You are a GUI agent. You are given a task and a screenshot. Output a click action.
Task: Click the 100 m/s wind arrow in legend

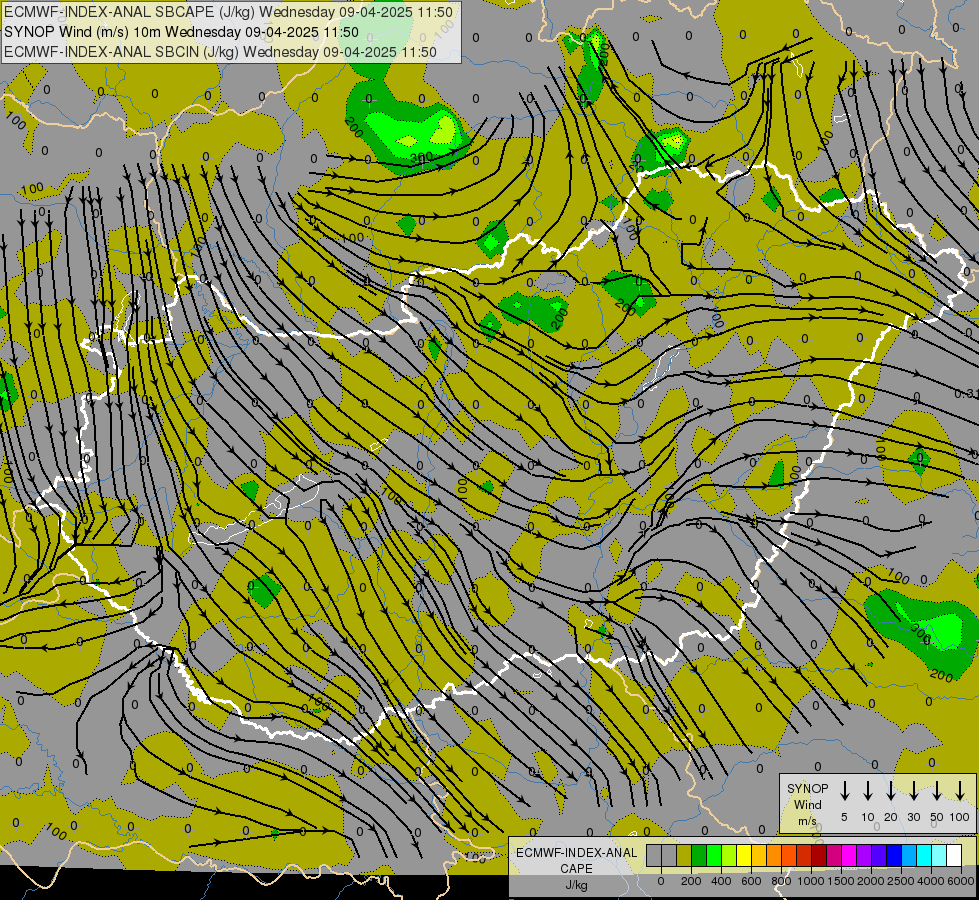point(960,791)
